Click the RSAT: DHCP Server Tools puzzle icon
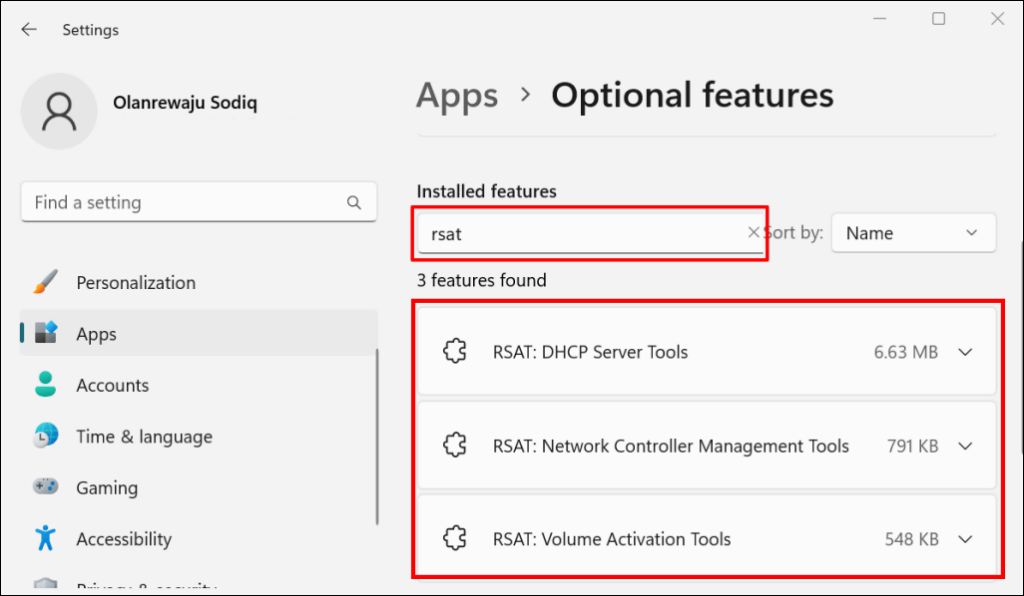The image size is (1024, 596). pos(455,352)
